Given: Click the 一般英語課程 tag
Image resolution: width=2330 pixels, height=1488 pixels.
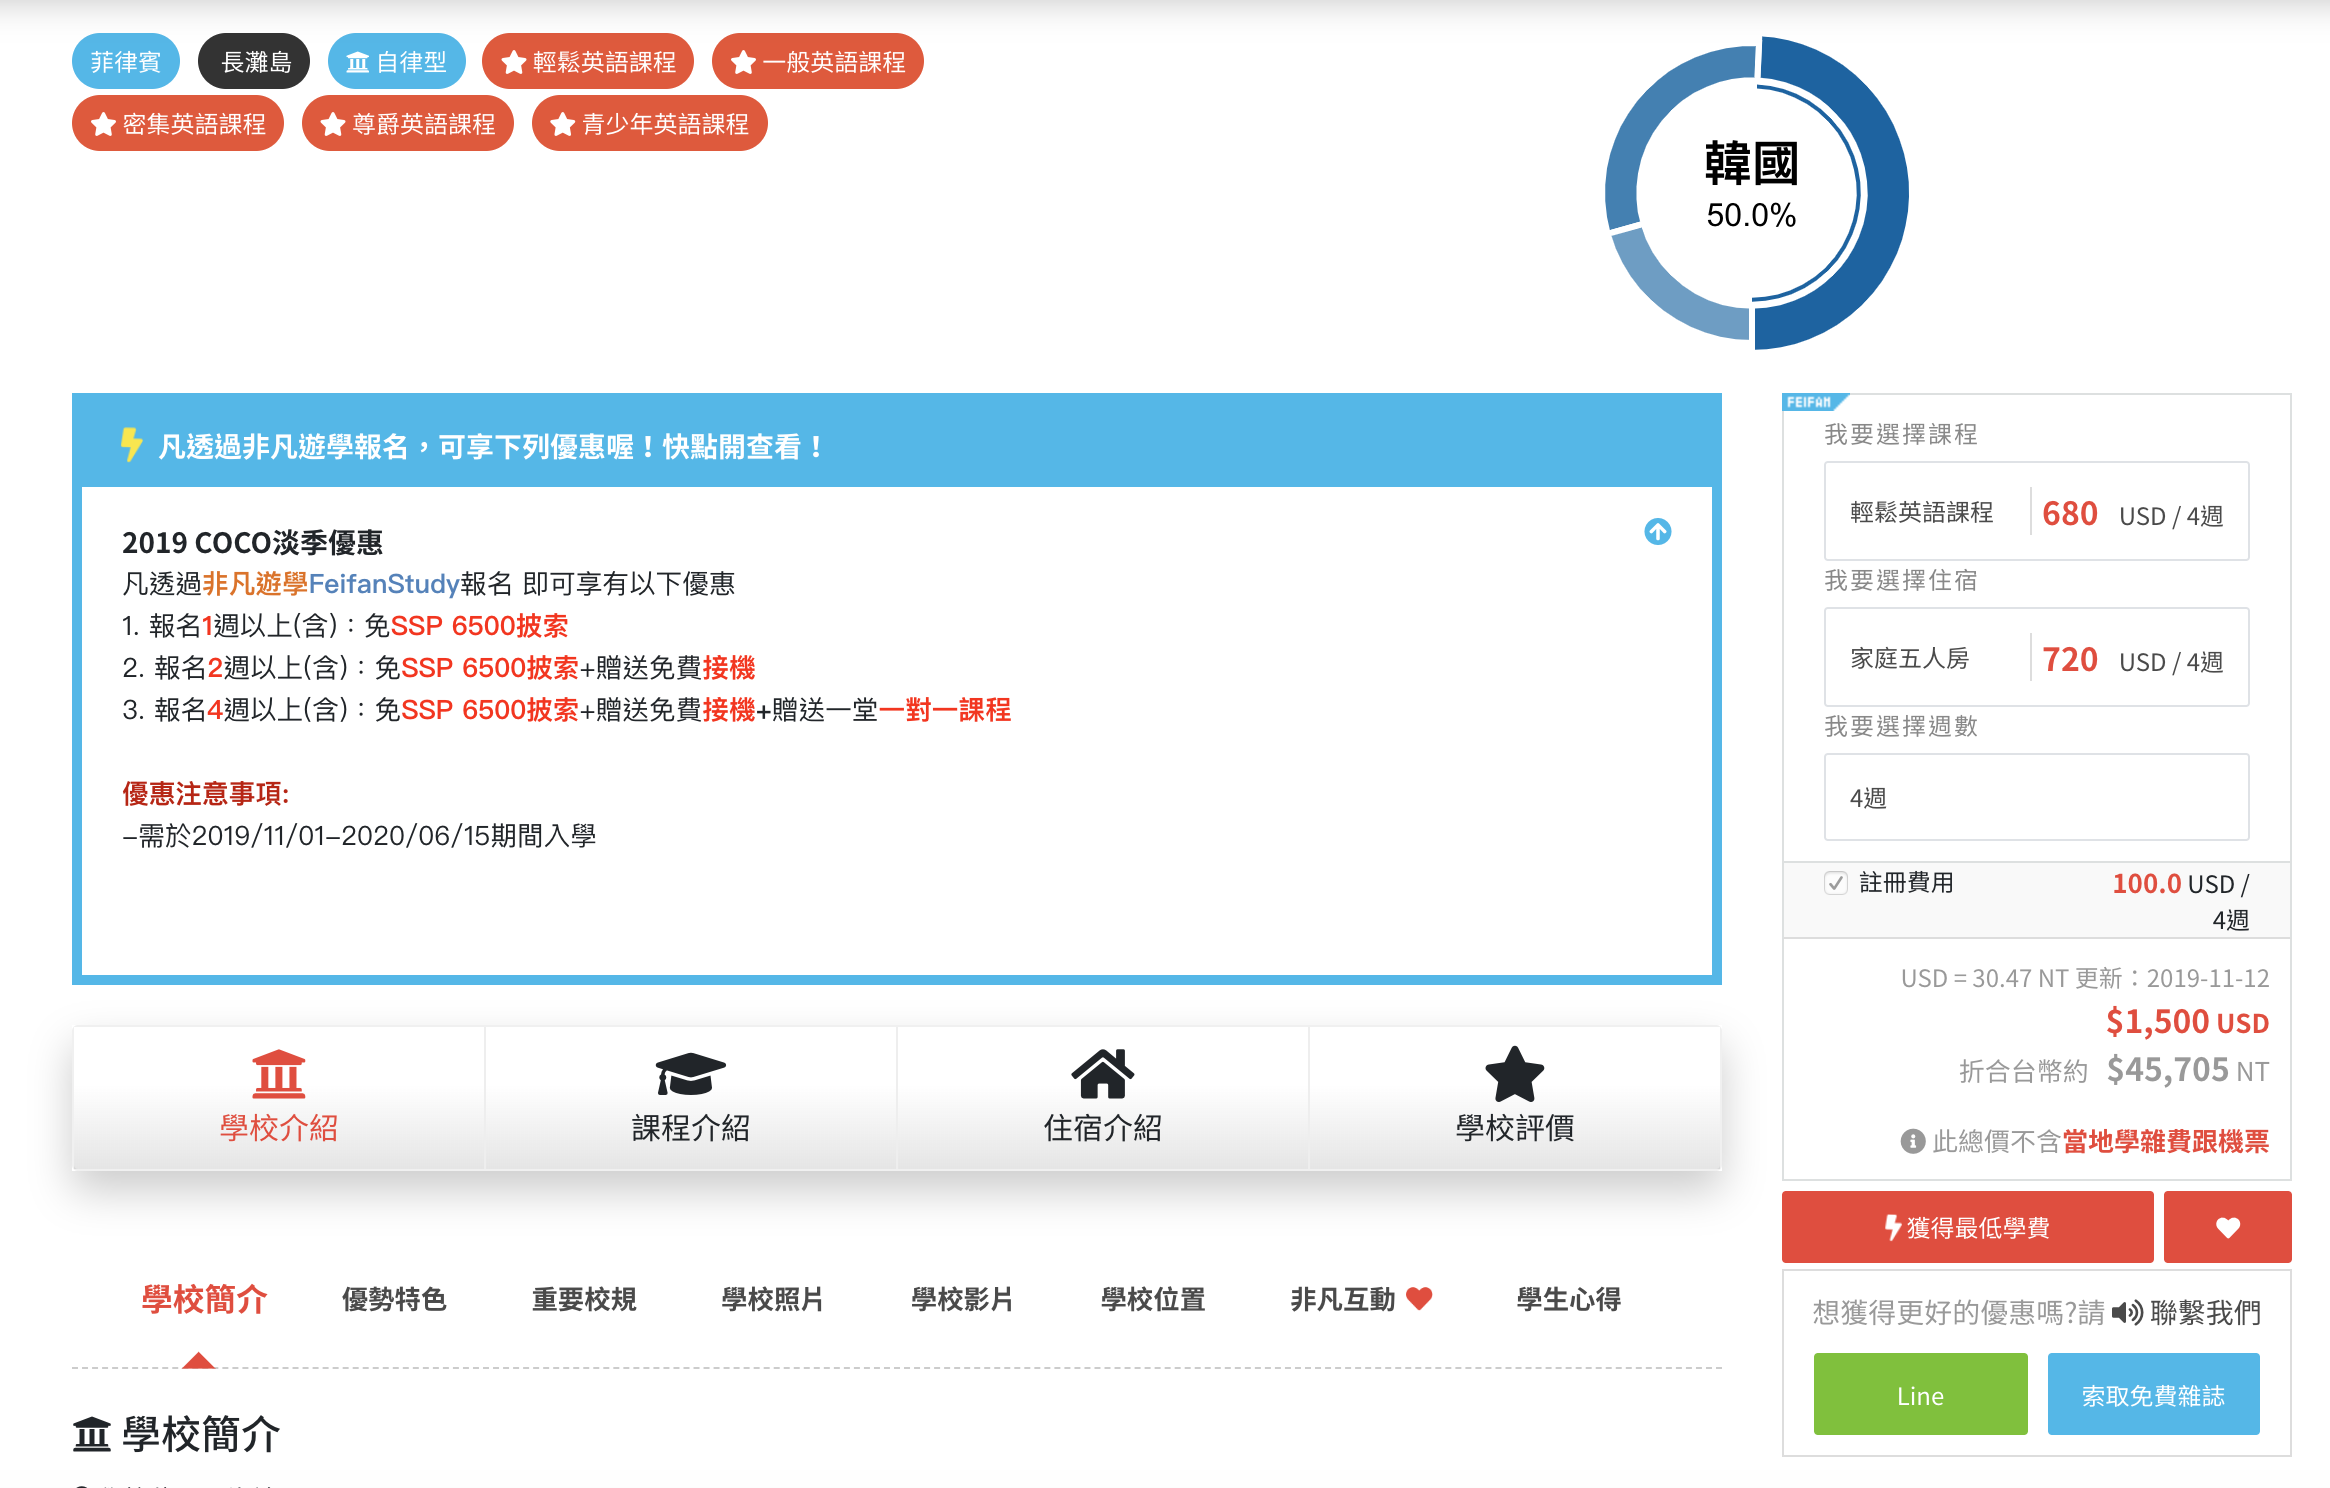Looking at the screenshot, I should [817, 62].
